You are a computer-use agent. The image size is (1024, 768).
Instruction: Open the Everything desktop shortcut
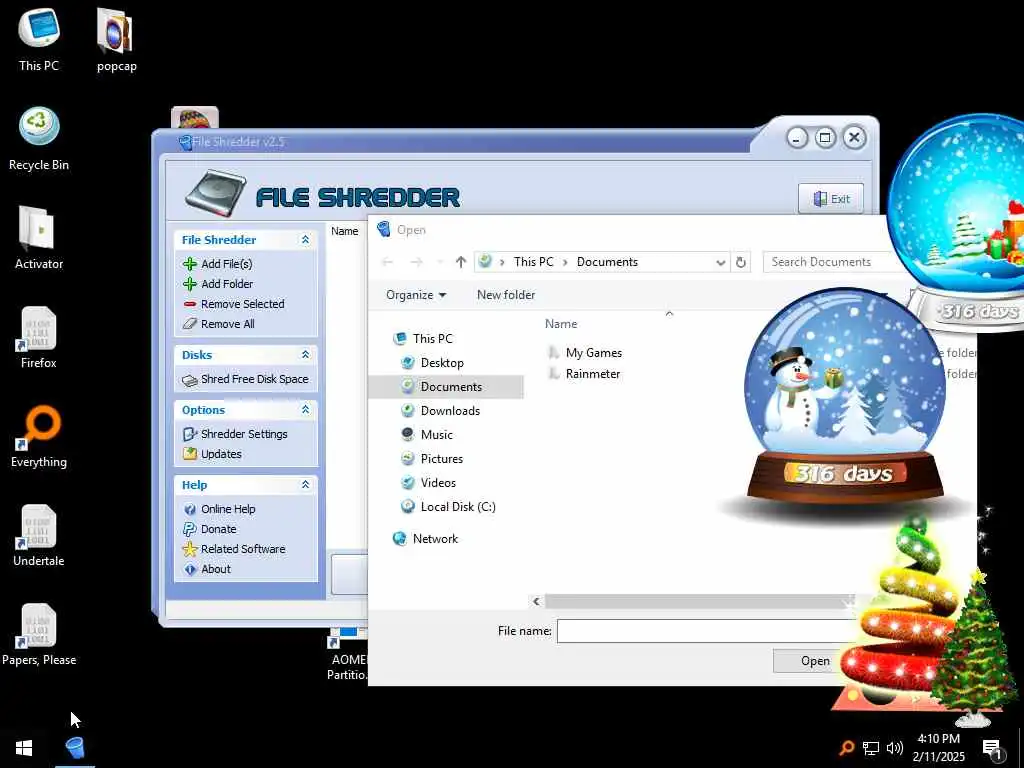[x=39, y=437]
